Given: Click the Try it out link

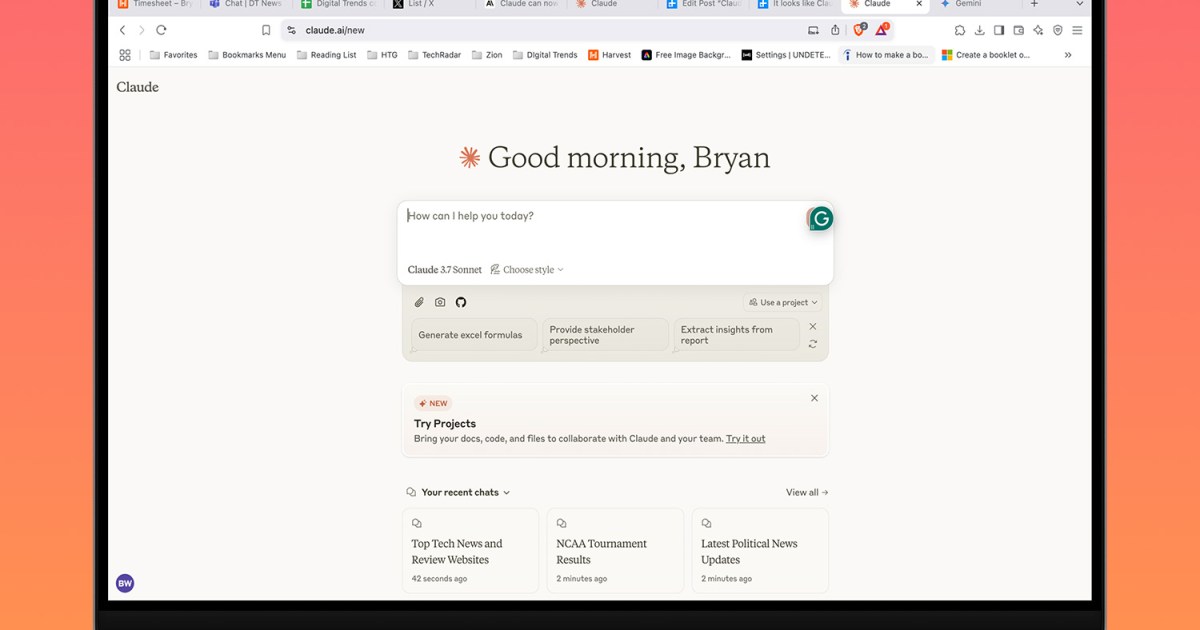Looking at the screenshot, I should tap(745, 439).
